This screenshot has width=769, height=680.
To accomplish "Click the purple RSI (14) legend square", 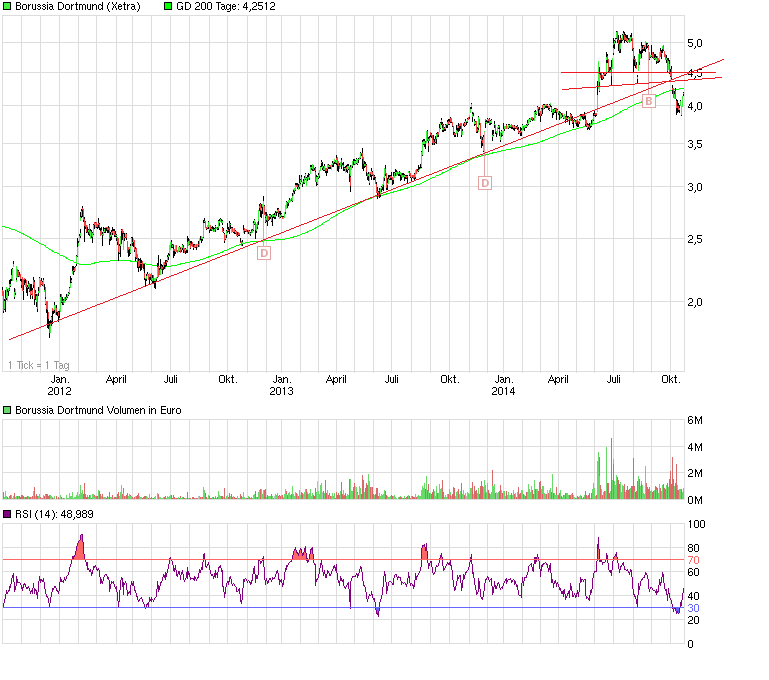I will 7,514.
